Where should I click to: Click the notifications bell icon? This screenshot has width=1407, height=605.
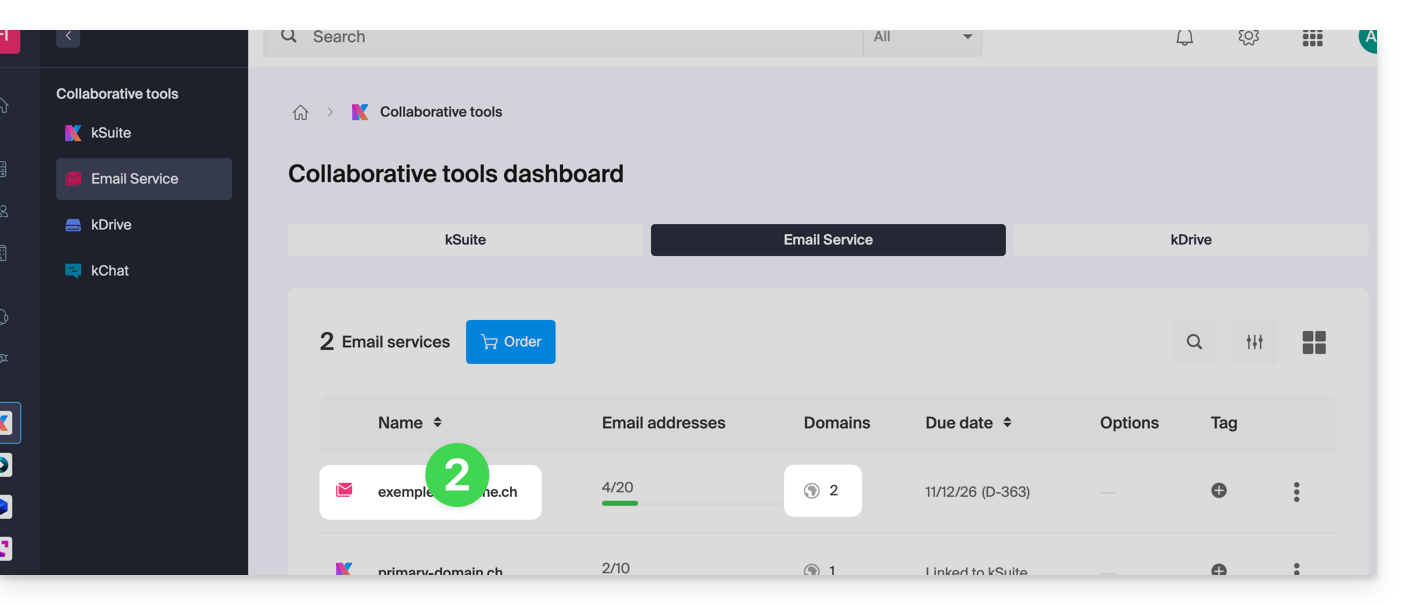pyautogui.click(x=1184, y=38)
